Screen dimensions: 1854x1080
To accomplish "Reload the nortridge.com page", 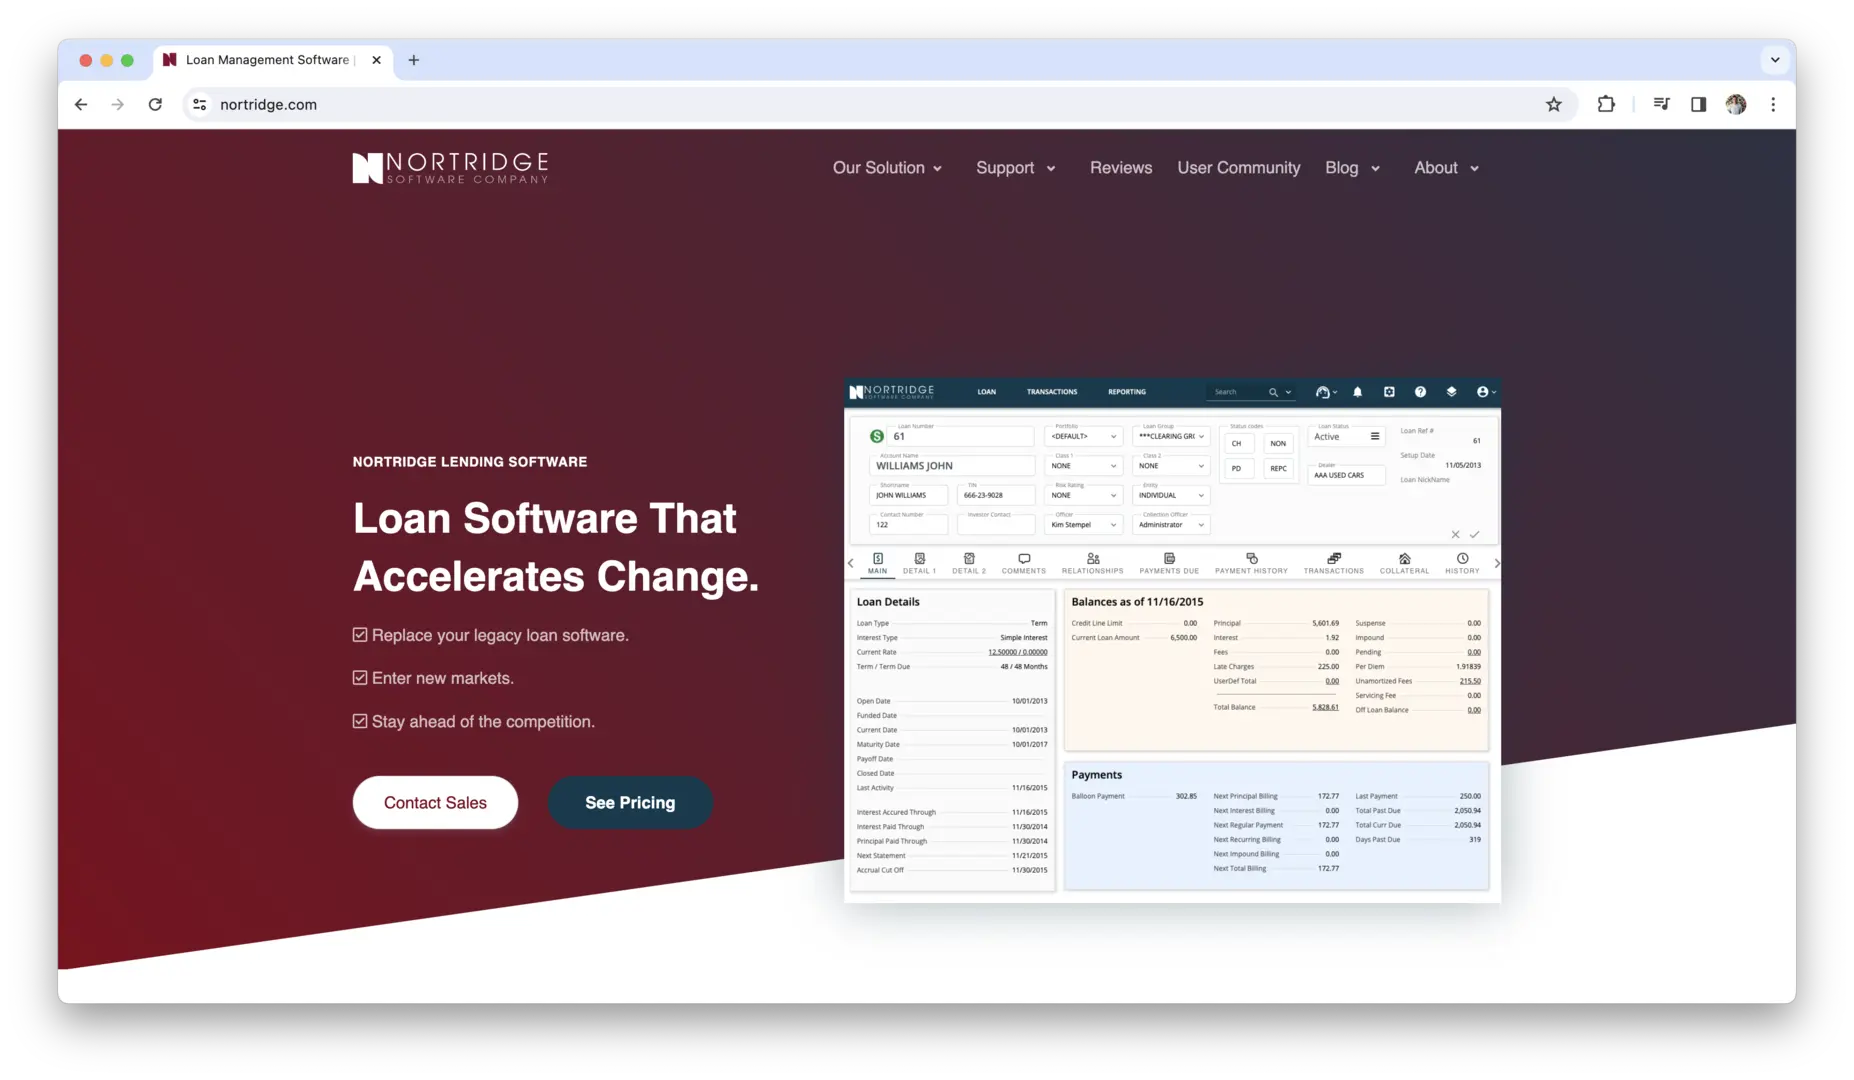I will pos(155,104).
